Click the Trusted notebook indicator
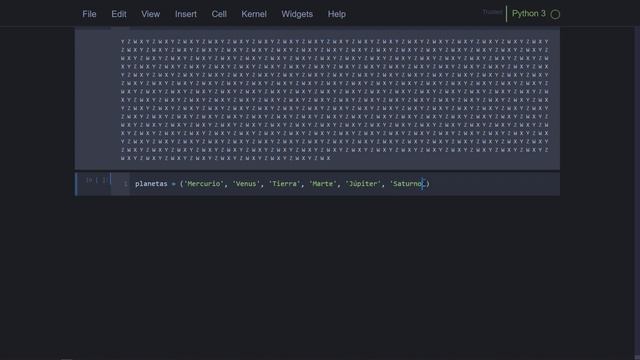Viewport: 640px width, 360px height. point(492,12)
